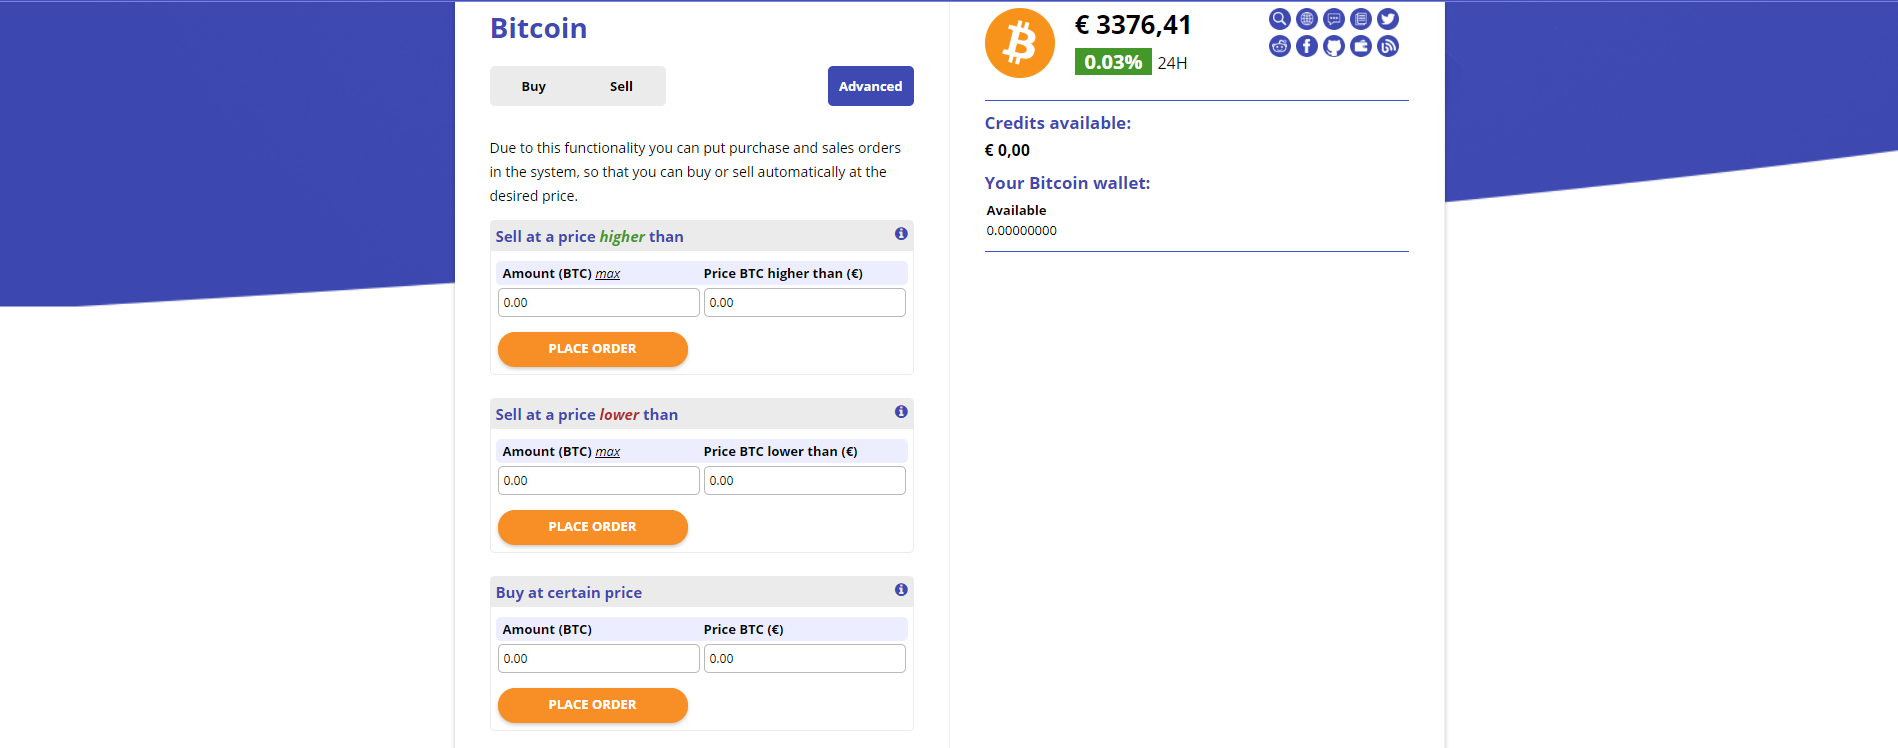Show info for 'Sell at a price higher than'
1898x748 pixels.
point(901,234)
